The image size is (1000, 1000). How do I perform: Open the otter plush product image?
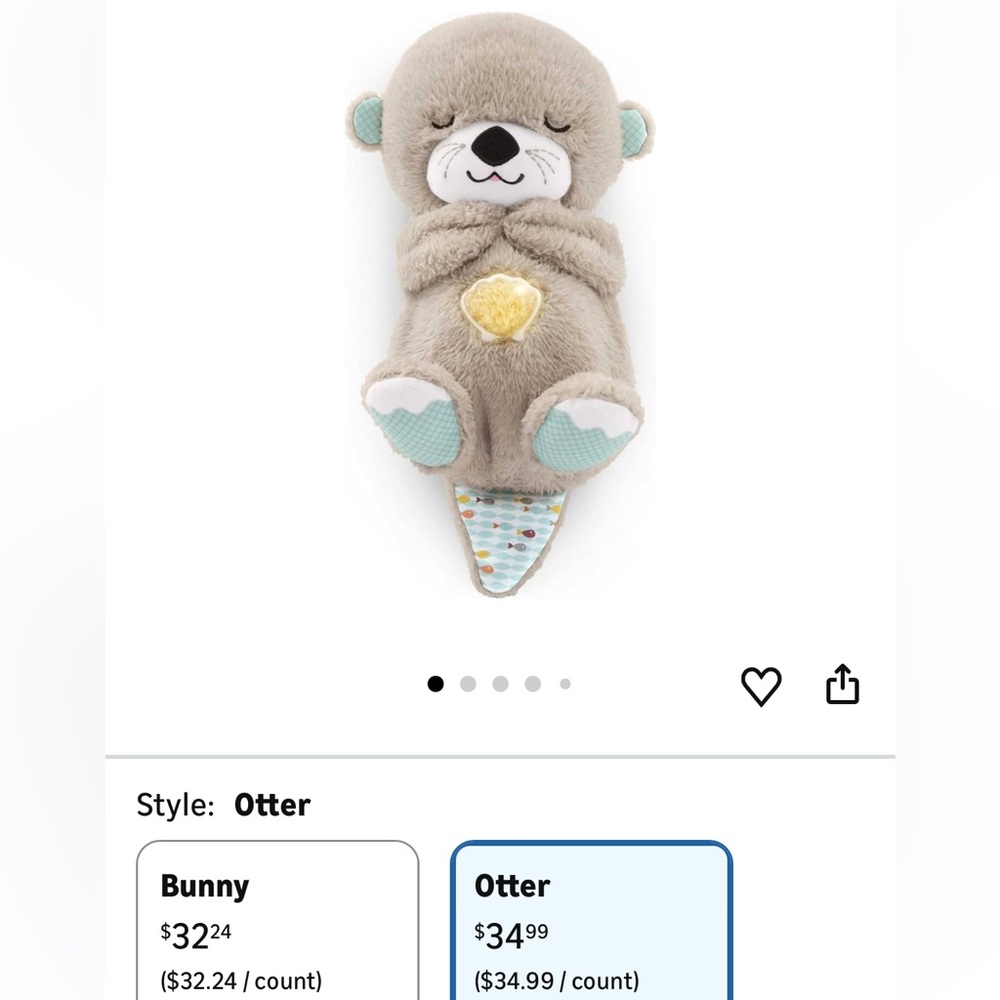[500, 304]
